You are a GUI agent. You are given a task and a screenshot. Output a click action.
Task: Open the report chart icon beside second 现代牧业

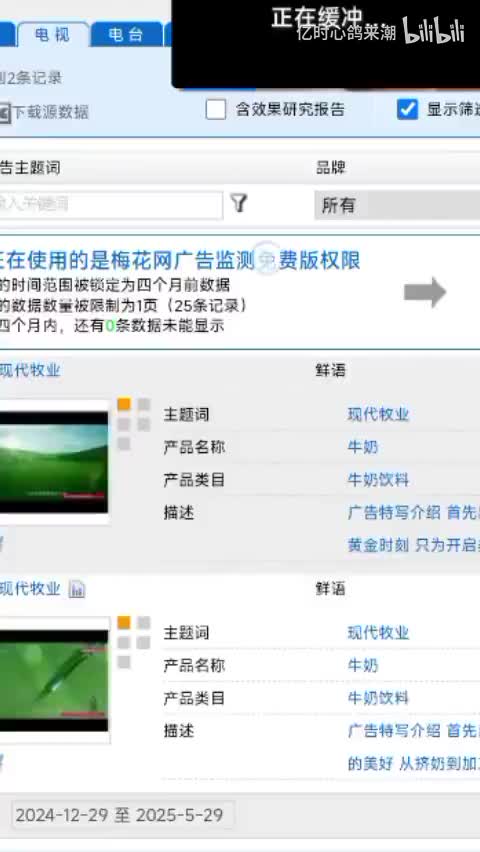tap(77, 589)
